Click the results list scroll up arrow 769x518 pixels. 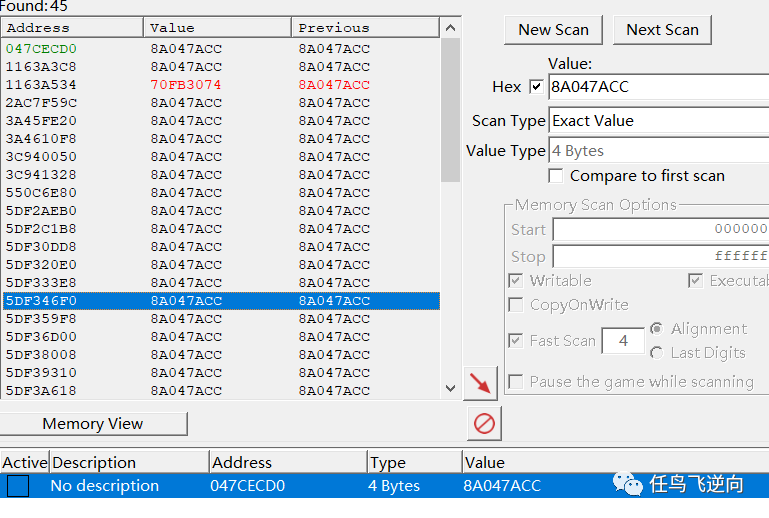pyautogui.click(x=450, y=28)
